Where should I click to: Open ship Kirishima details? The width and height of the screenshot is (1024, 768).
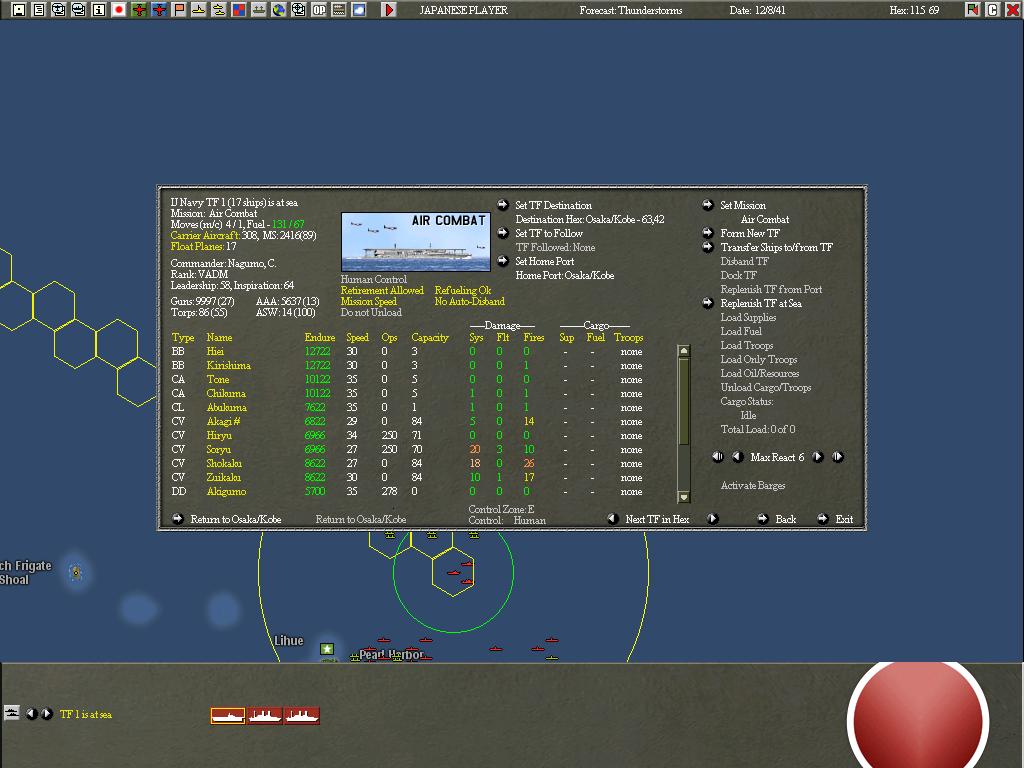coord(229,365)
